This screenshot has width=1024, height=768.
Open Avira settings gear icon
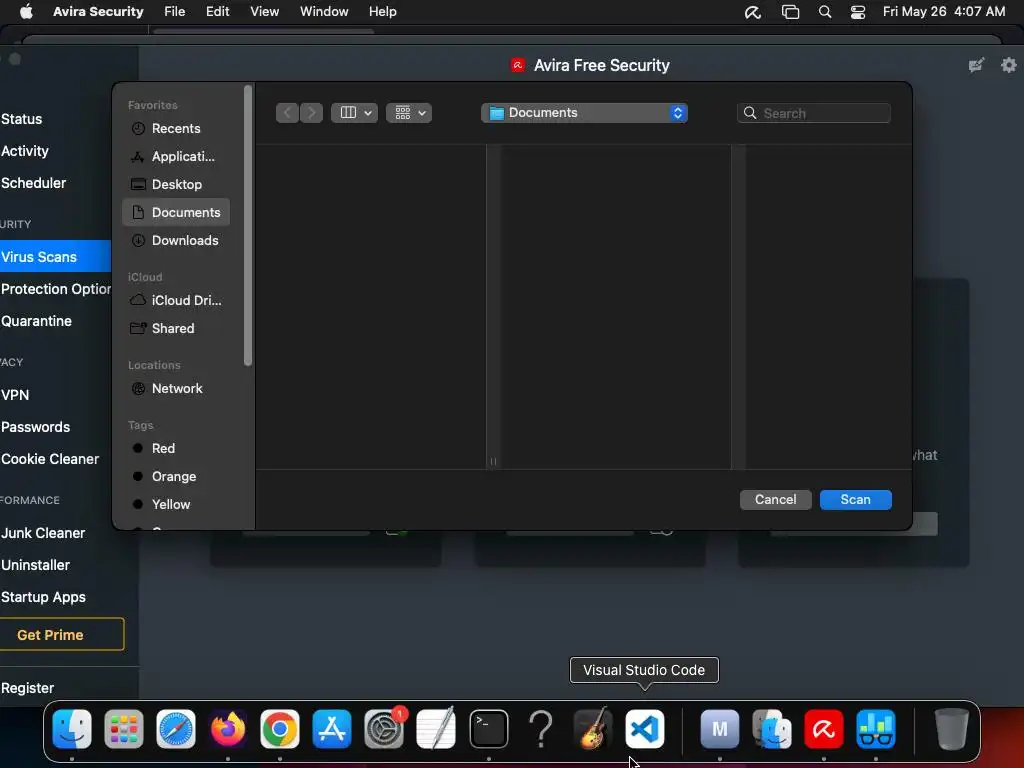[1009, 65]
